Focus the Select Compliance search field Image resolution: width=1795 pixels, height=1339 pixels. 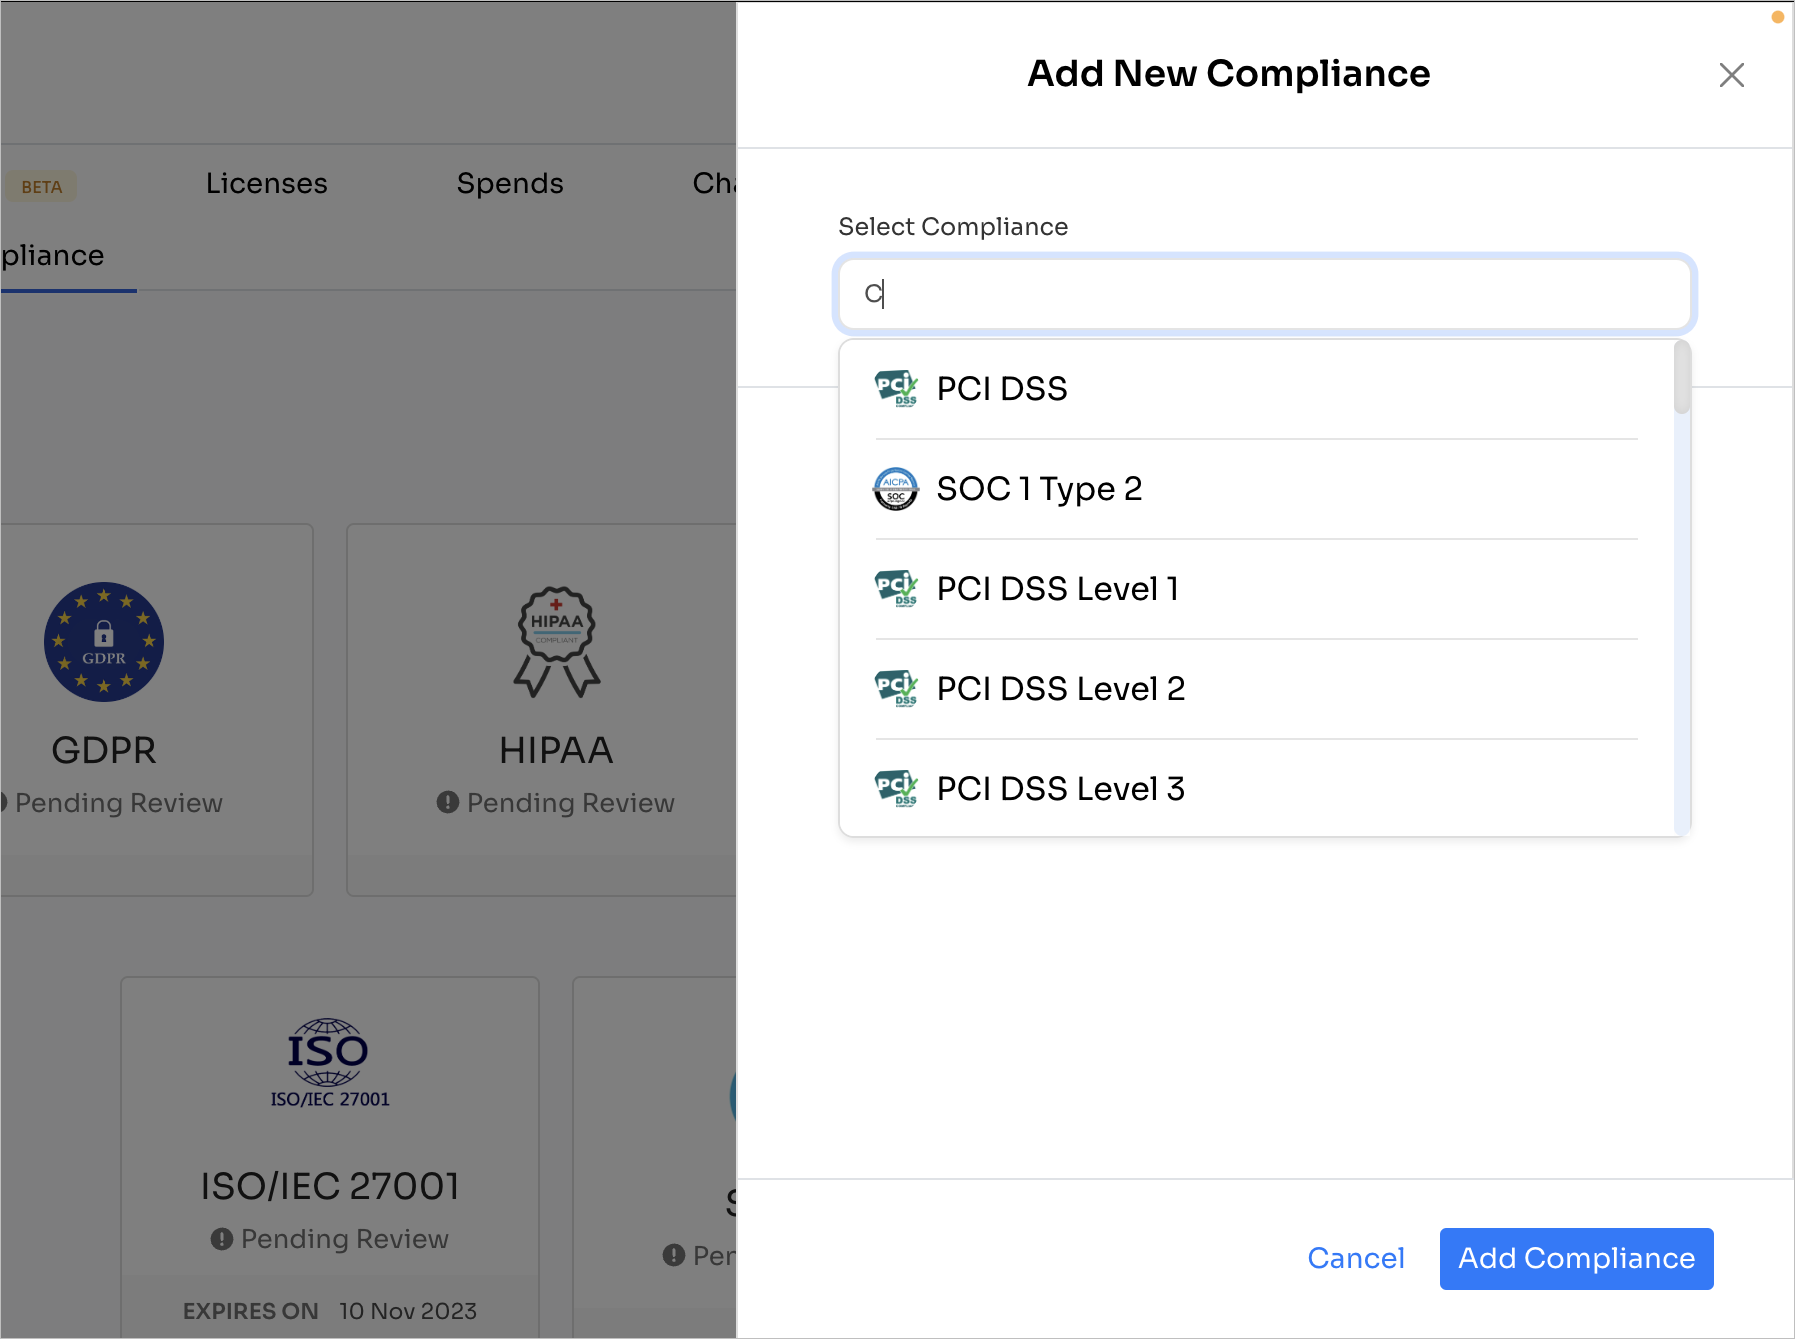[x=1264, y=293]
